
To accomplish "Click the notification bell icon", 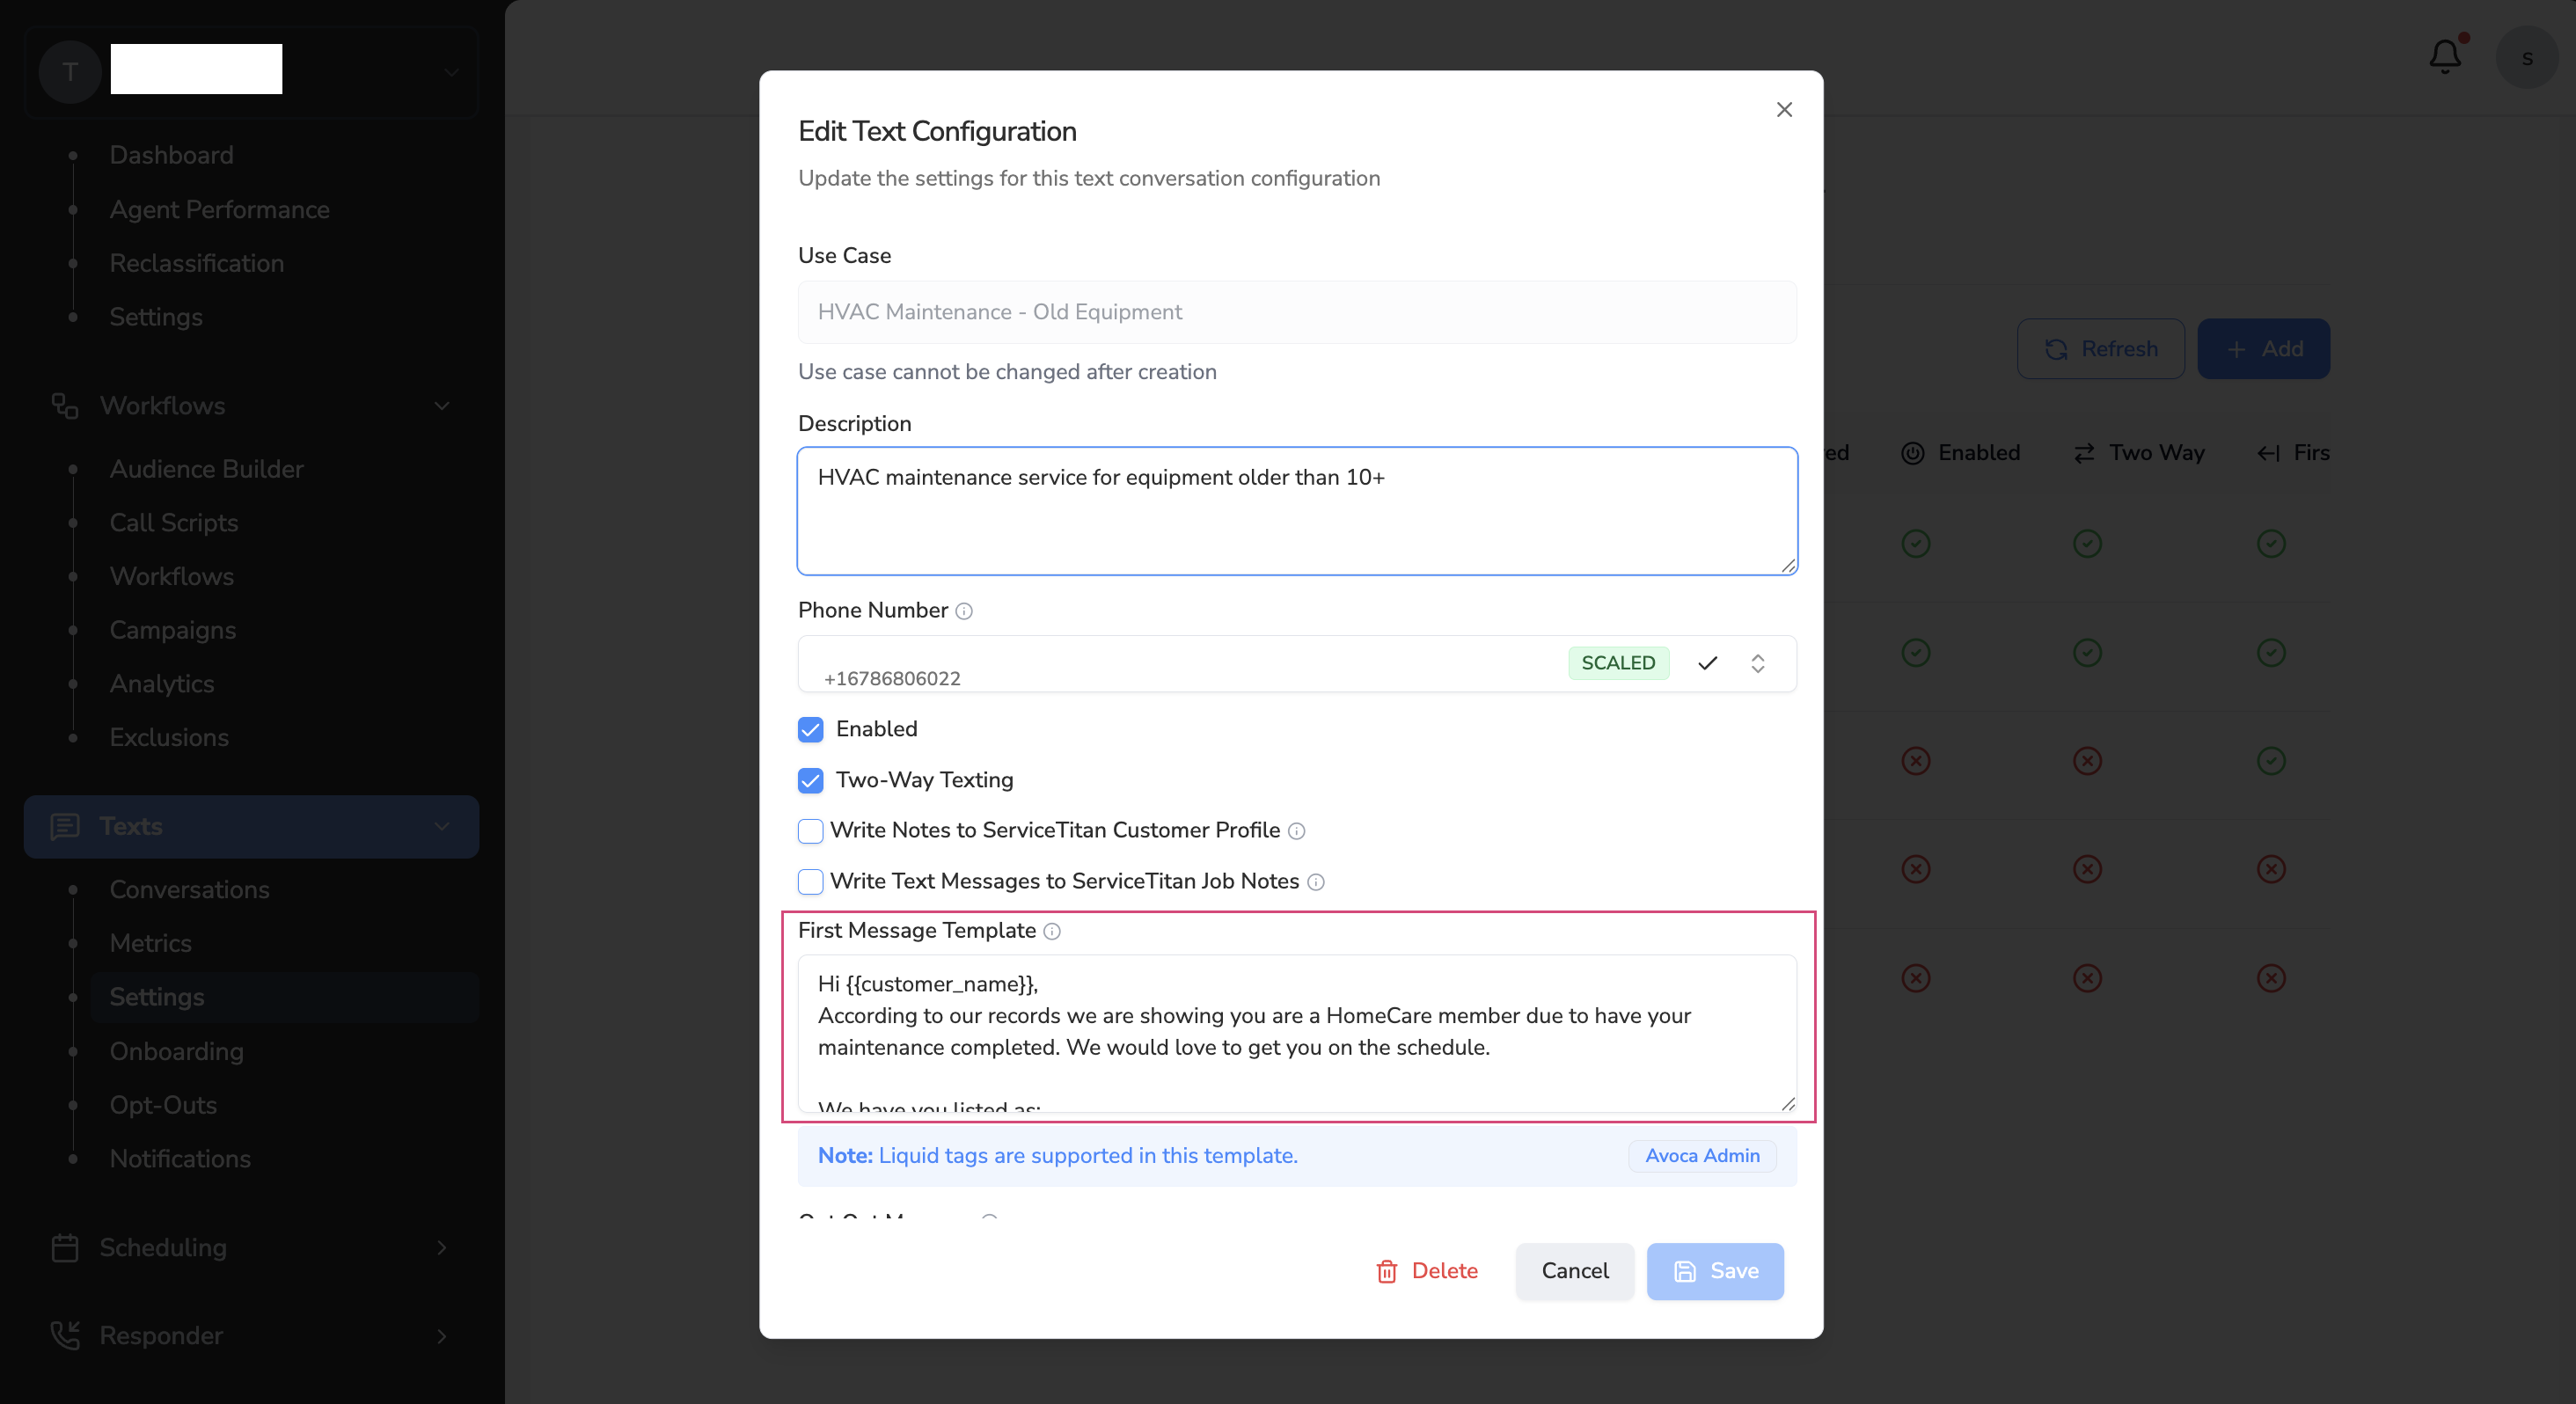I will click(x=2444, y=57).
